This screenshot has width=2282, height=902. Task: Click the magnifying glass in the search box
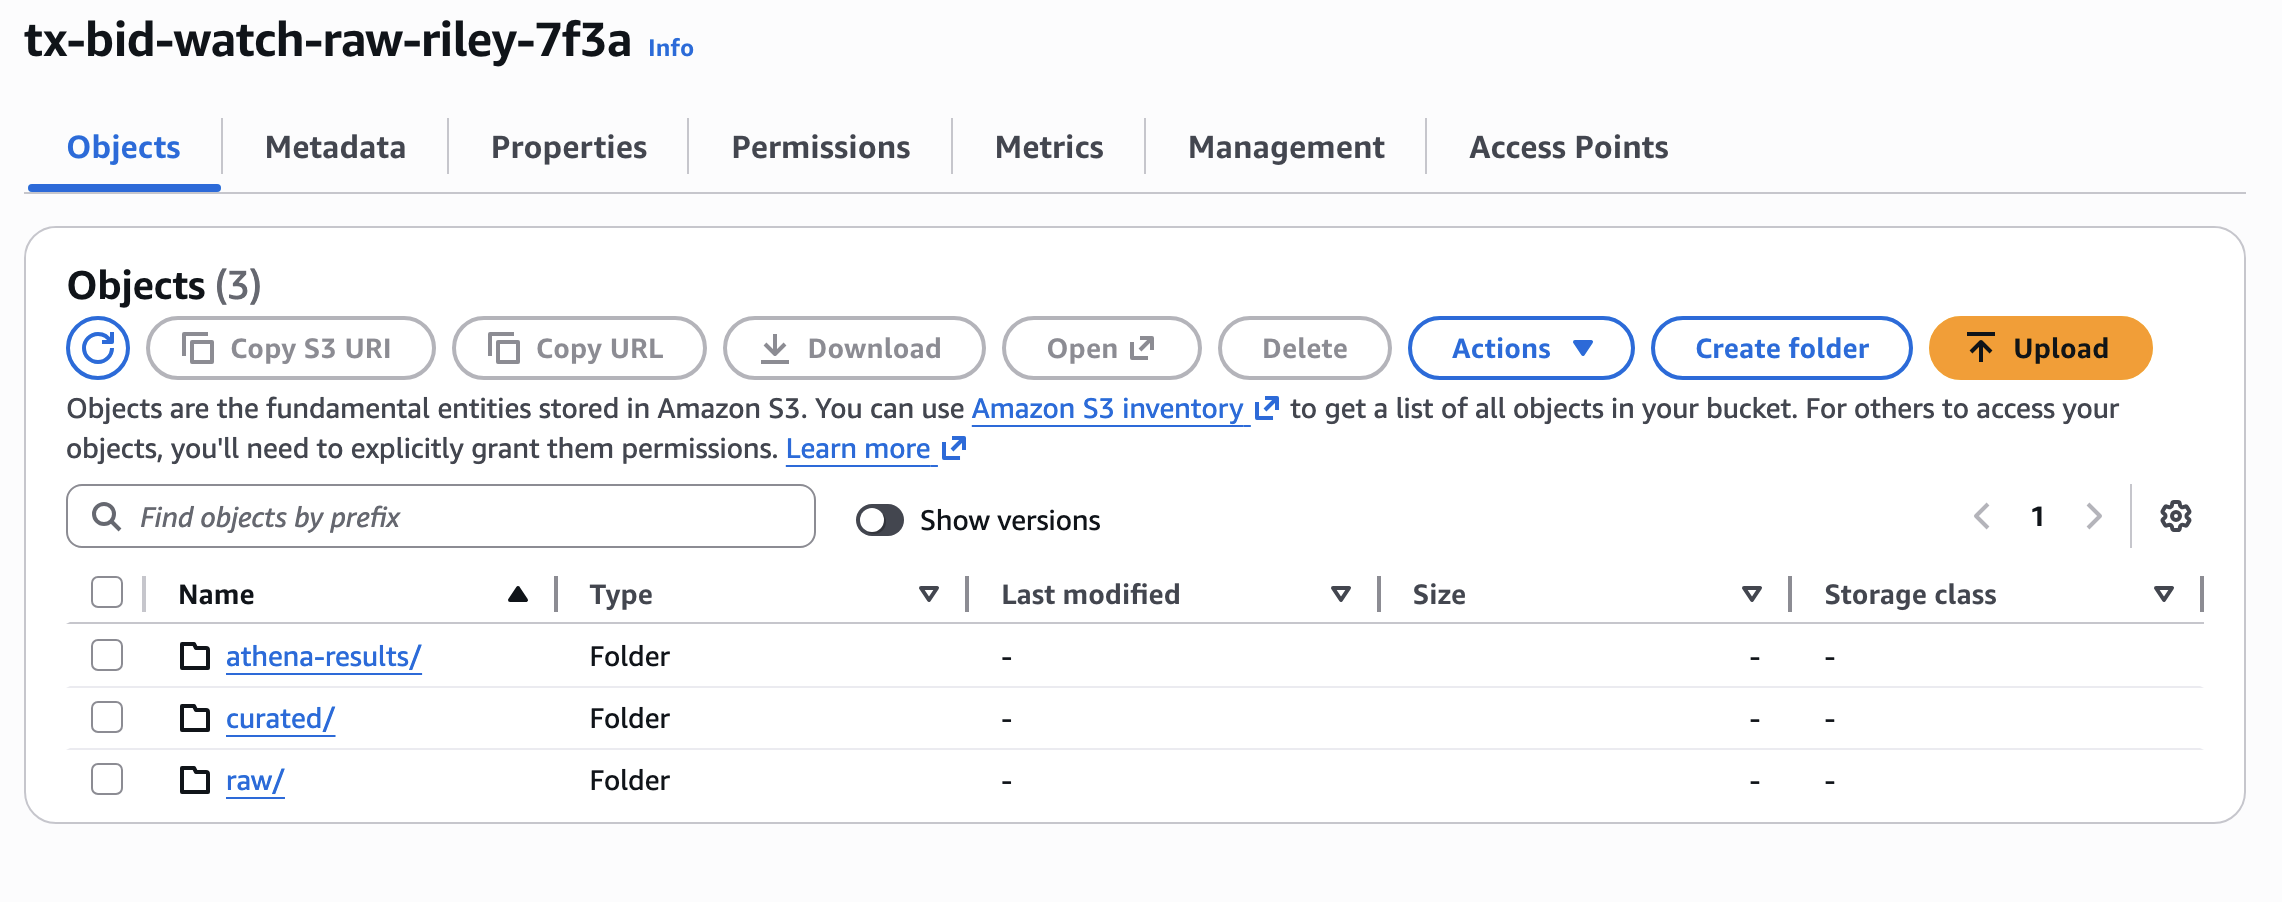pyautogui.click(x=107, y=516)
